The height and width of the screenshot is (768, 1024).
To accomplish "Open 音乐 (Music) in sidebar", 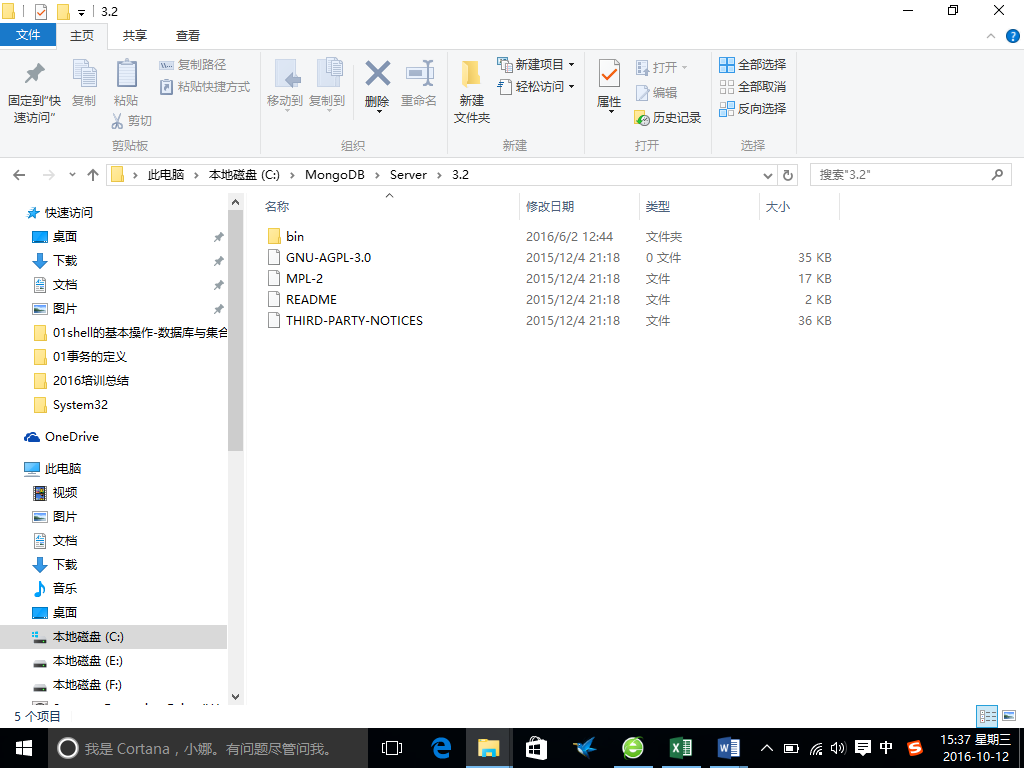I will 56,588.
